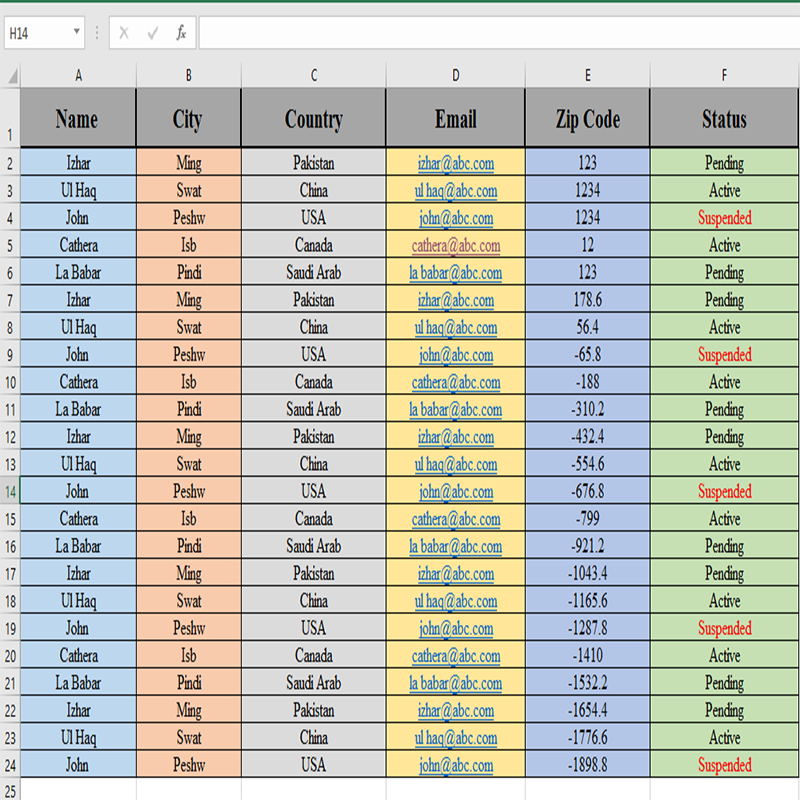
Task: Open the Insert Function (fx) dialog
Action: (x=181, y=33)
